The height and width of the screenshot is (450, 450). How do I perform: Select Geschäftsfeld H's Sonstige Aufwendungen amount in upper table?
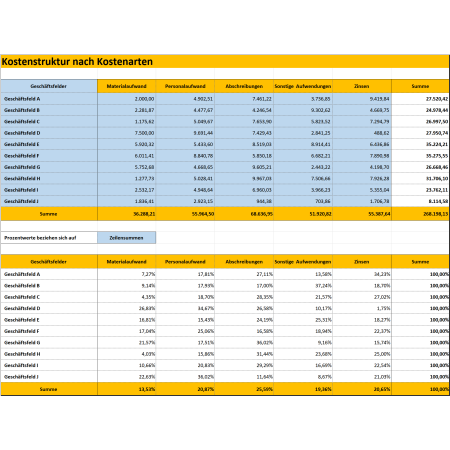pos(303,179)
